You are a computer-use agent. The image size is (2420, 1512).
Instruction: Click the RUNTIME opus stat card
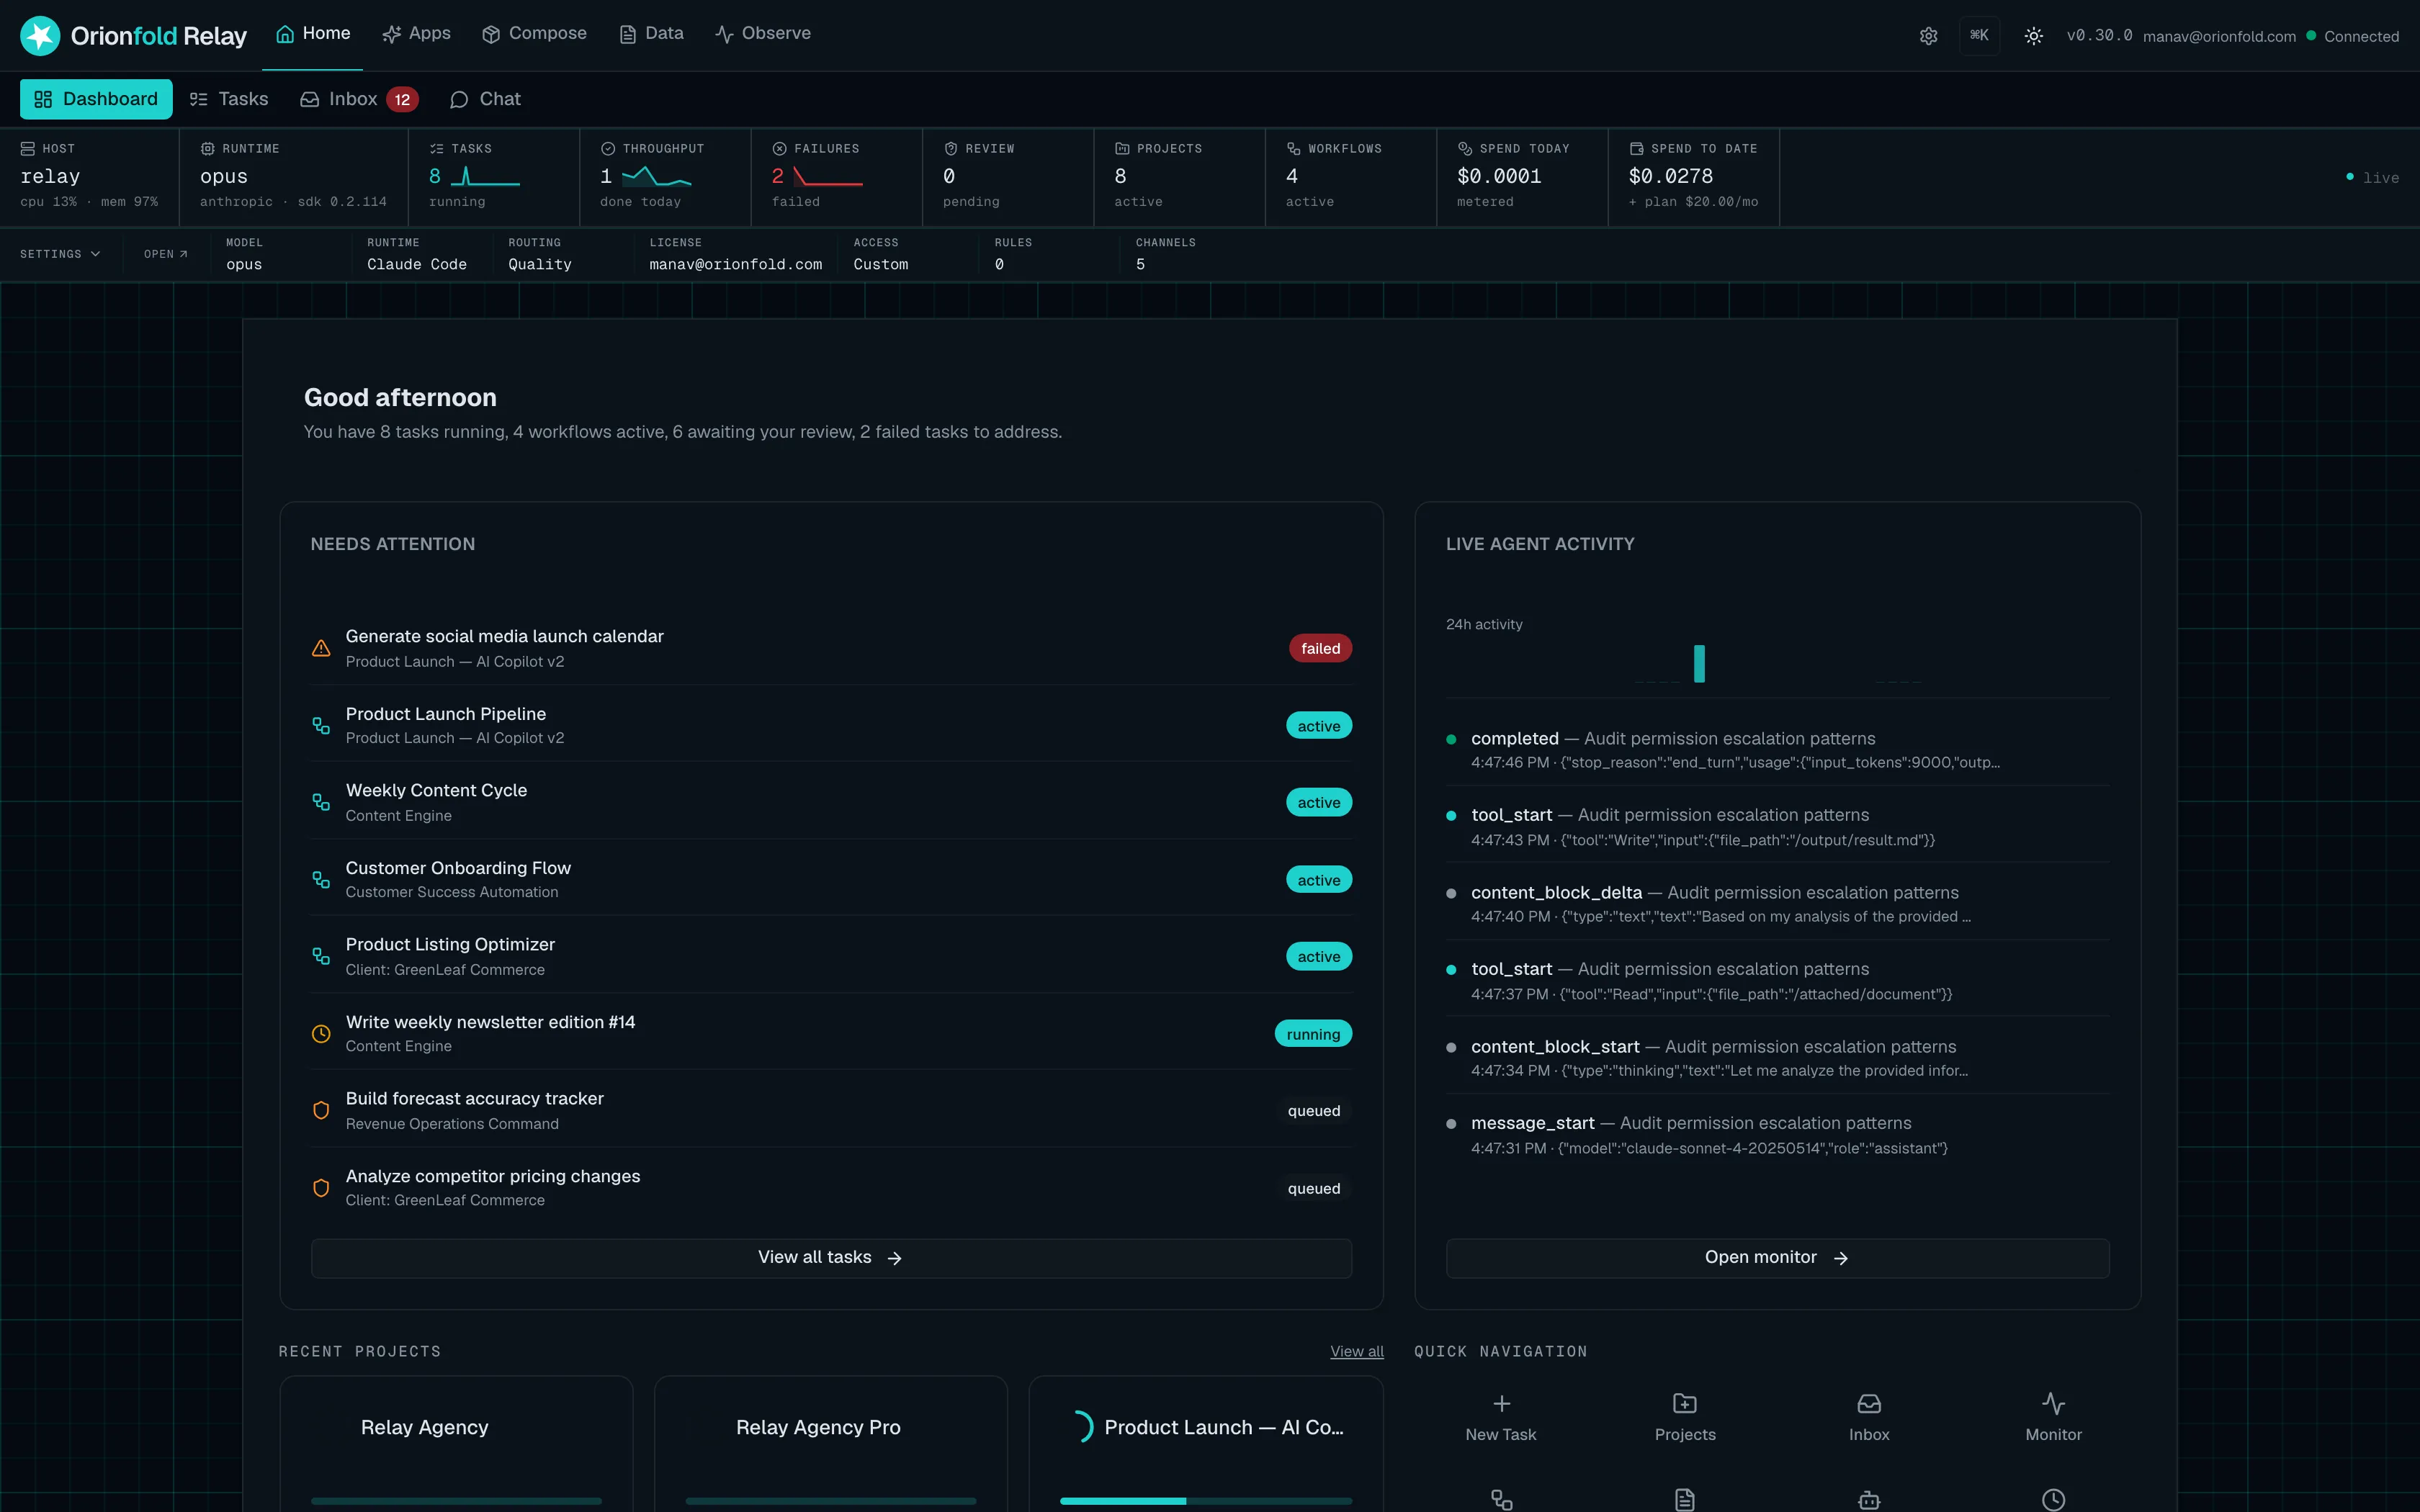pyautogui.click(x=293, y=176)
